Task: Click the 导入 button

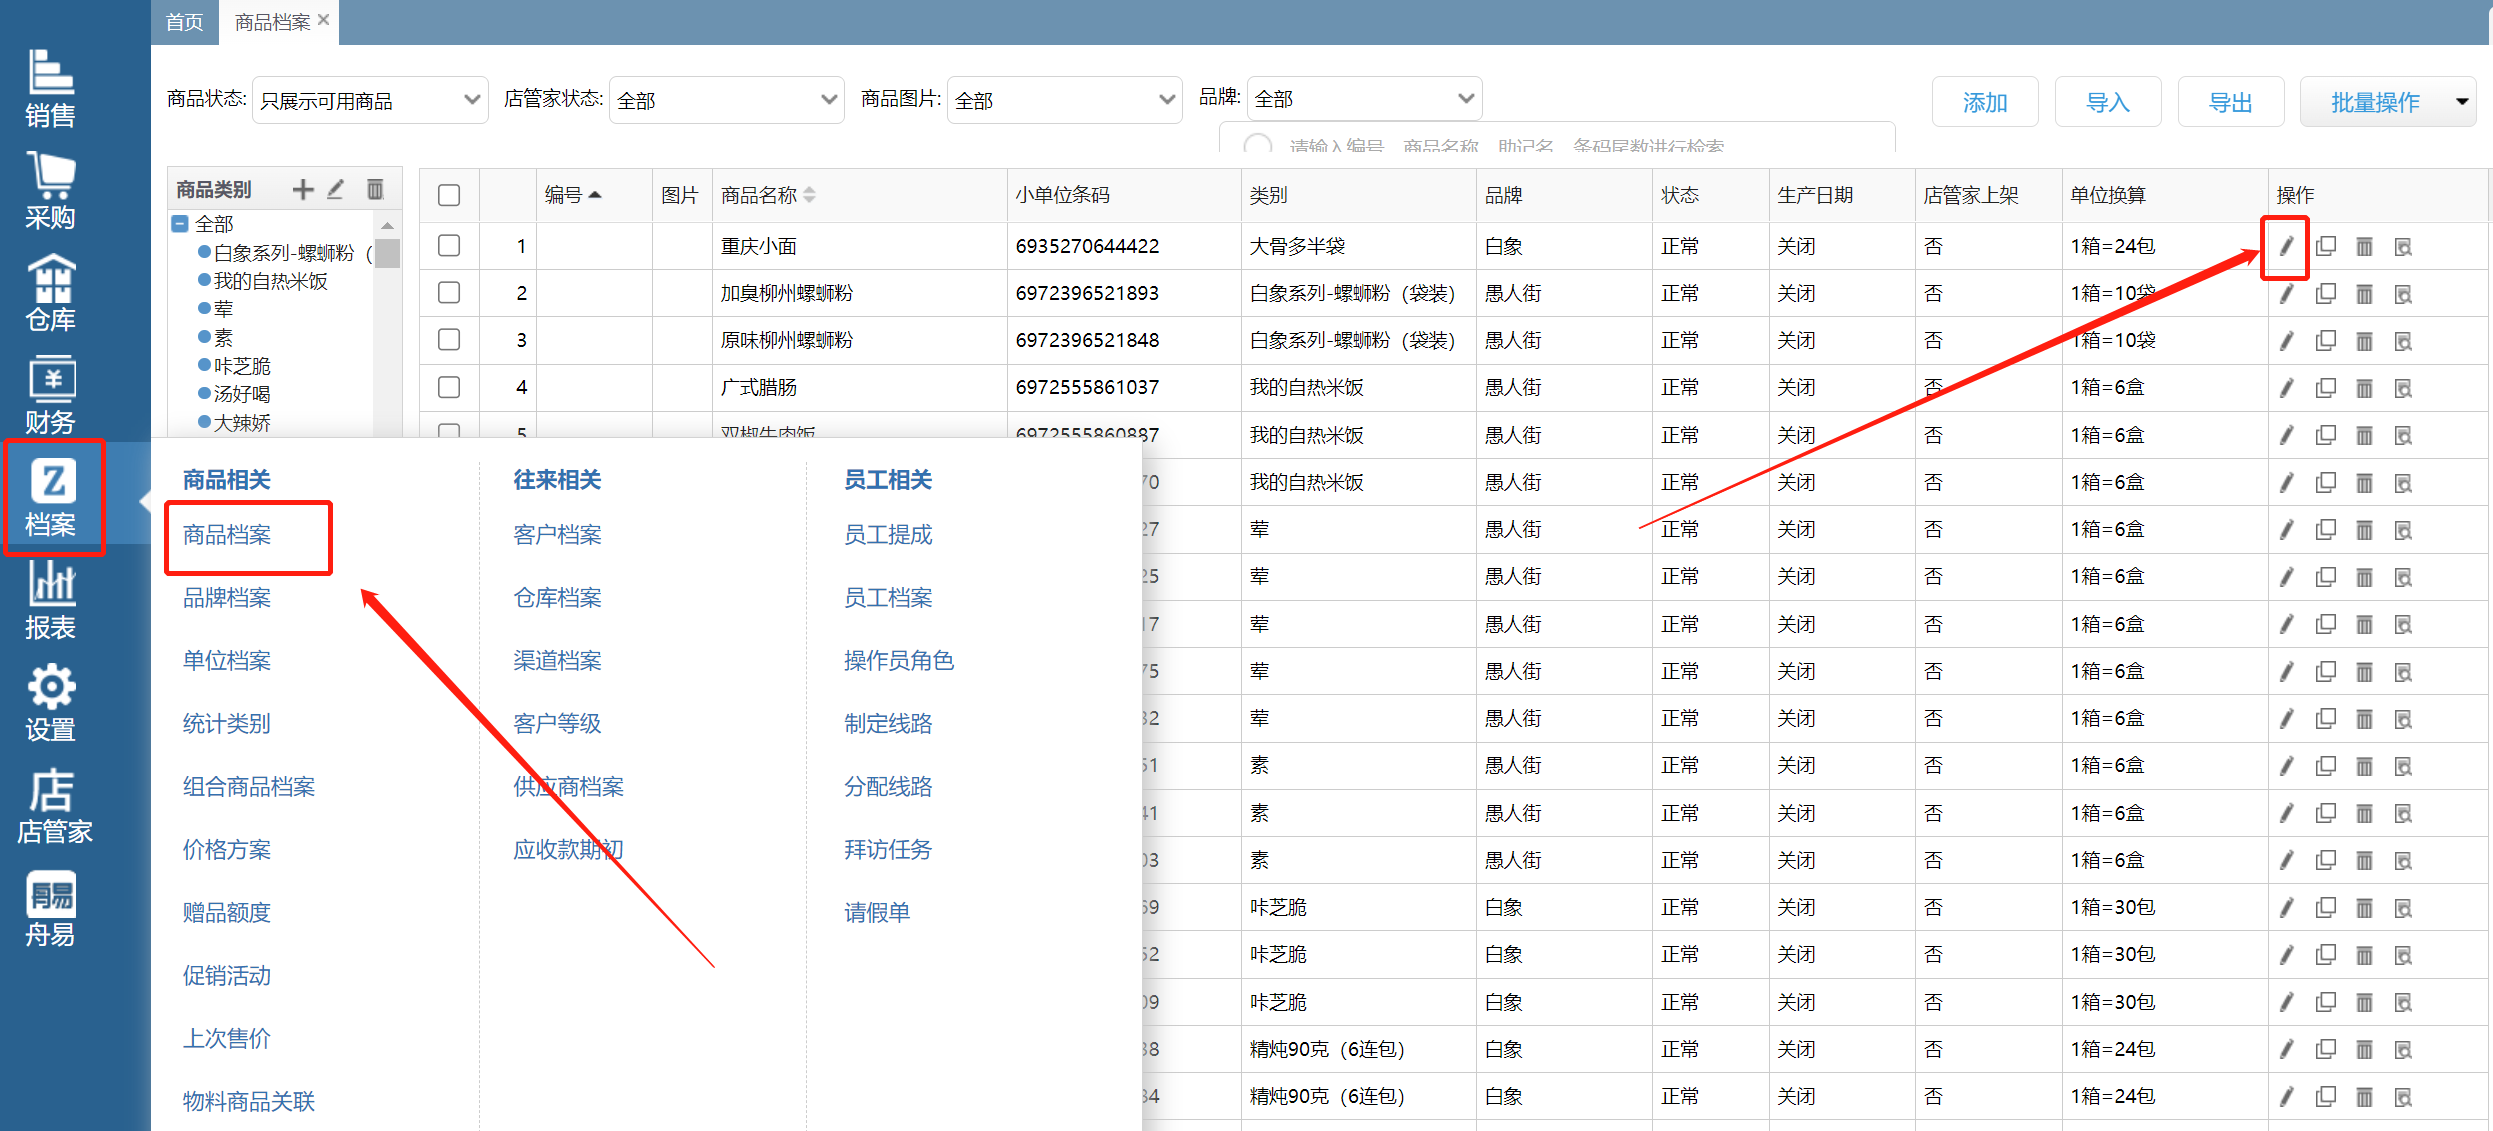Action: pyautogui.click(x=2108, y=102)
